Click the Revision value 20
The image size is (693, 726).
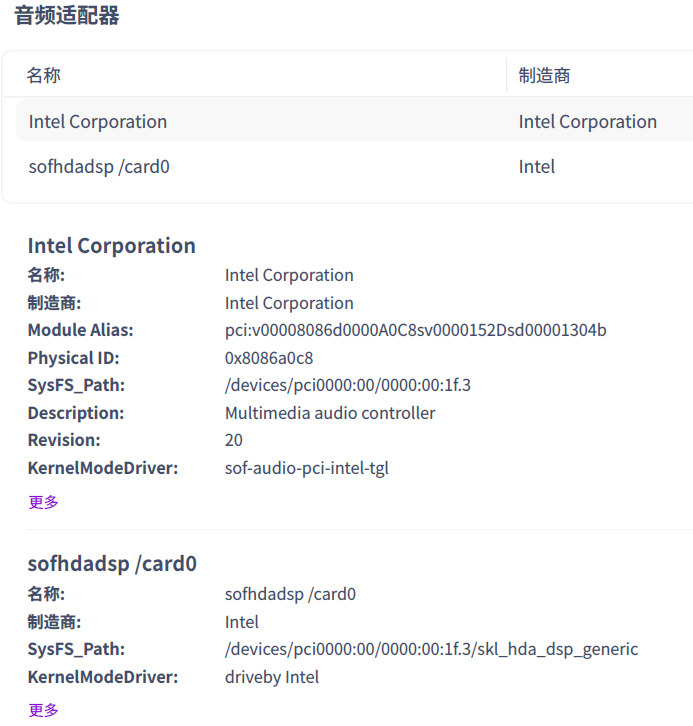coord(234,440)
